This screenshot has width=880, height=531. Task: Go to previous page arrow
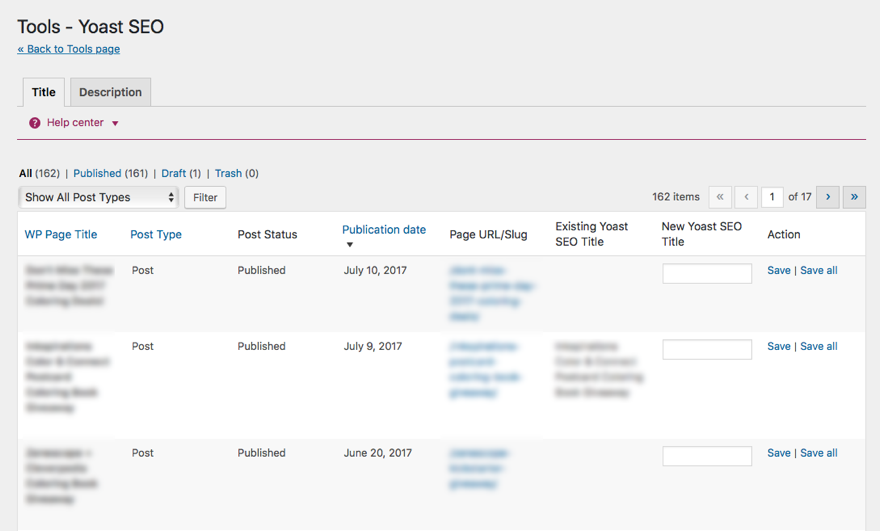(x=746, y=197)
